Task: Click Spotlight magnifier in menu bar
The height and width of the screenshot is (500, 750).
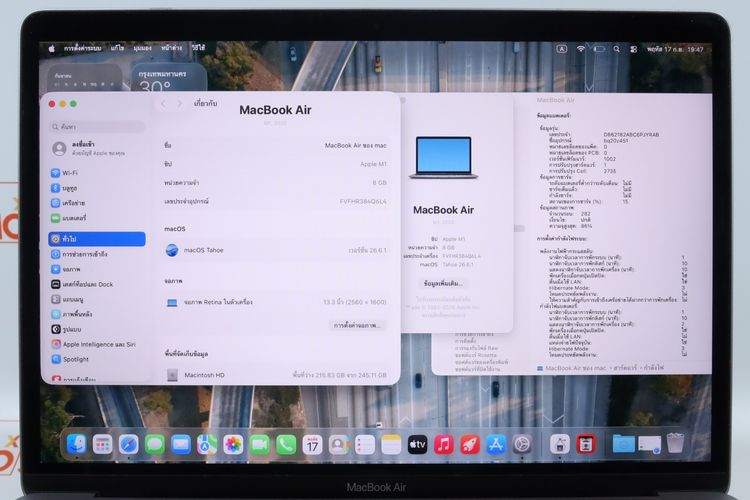Action: pyautogui.click(x=617, y=49)
